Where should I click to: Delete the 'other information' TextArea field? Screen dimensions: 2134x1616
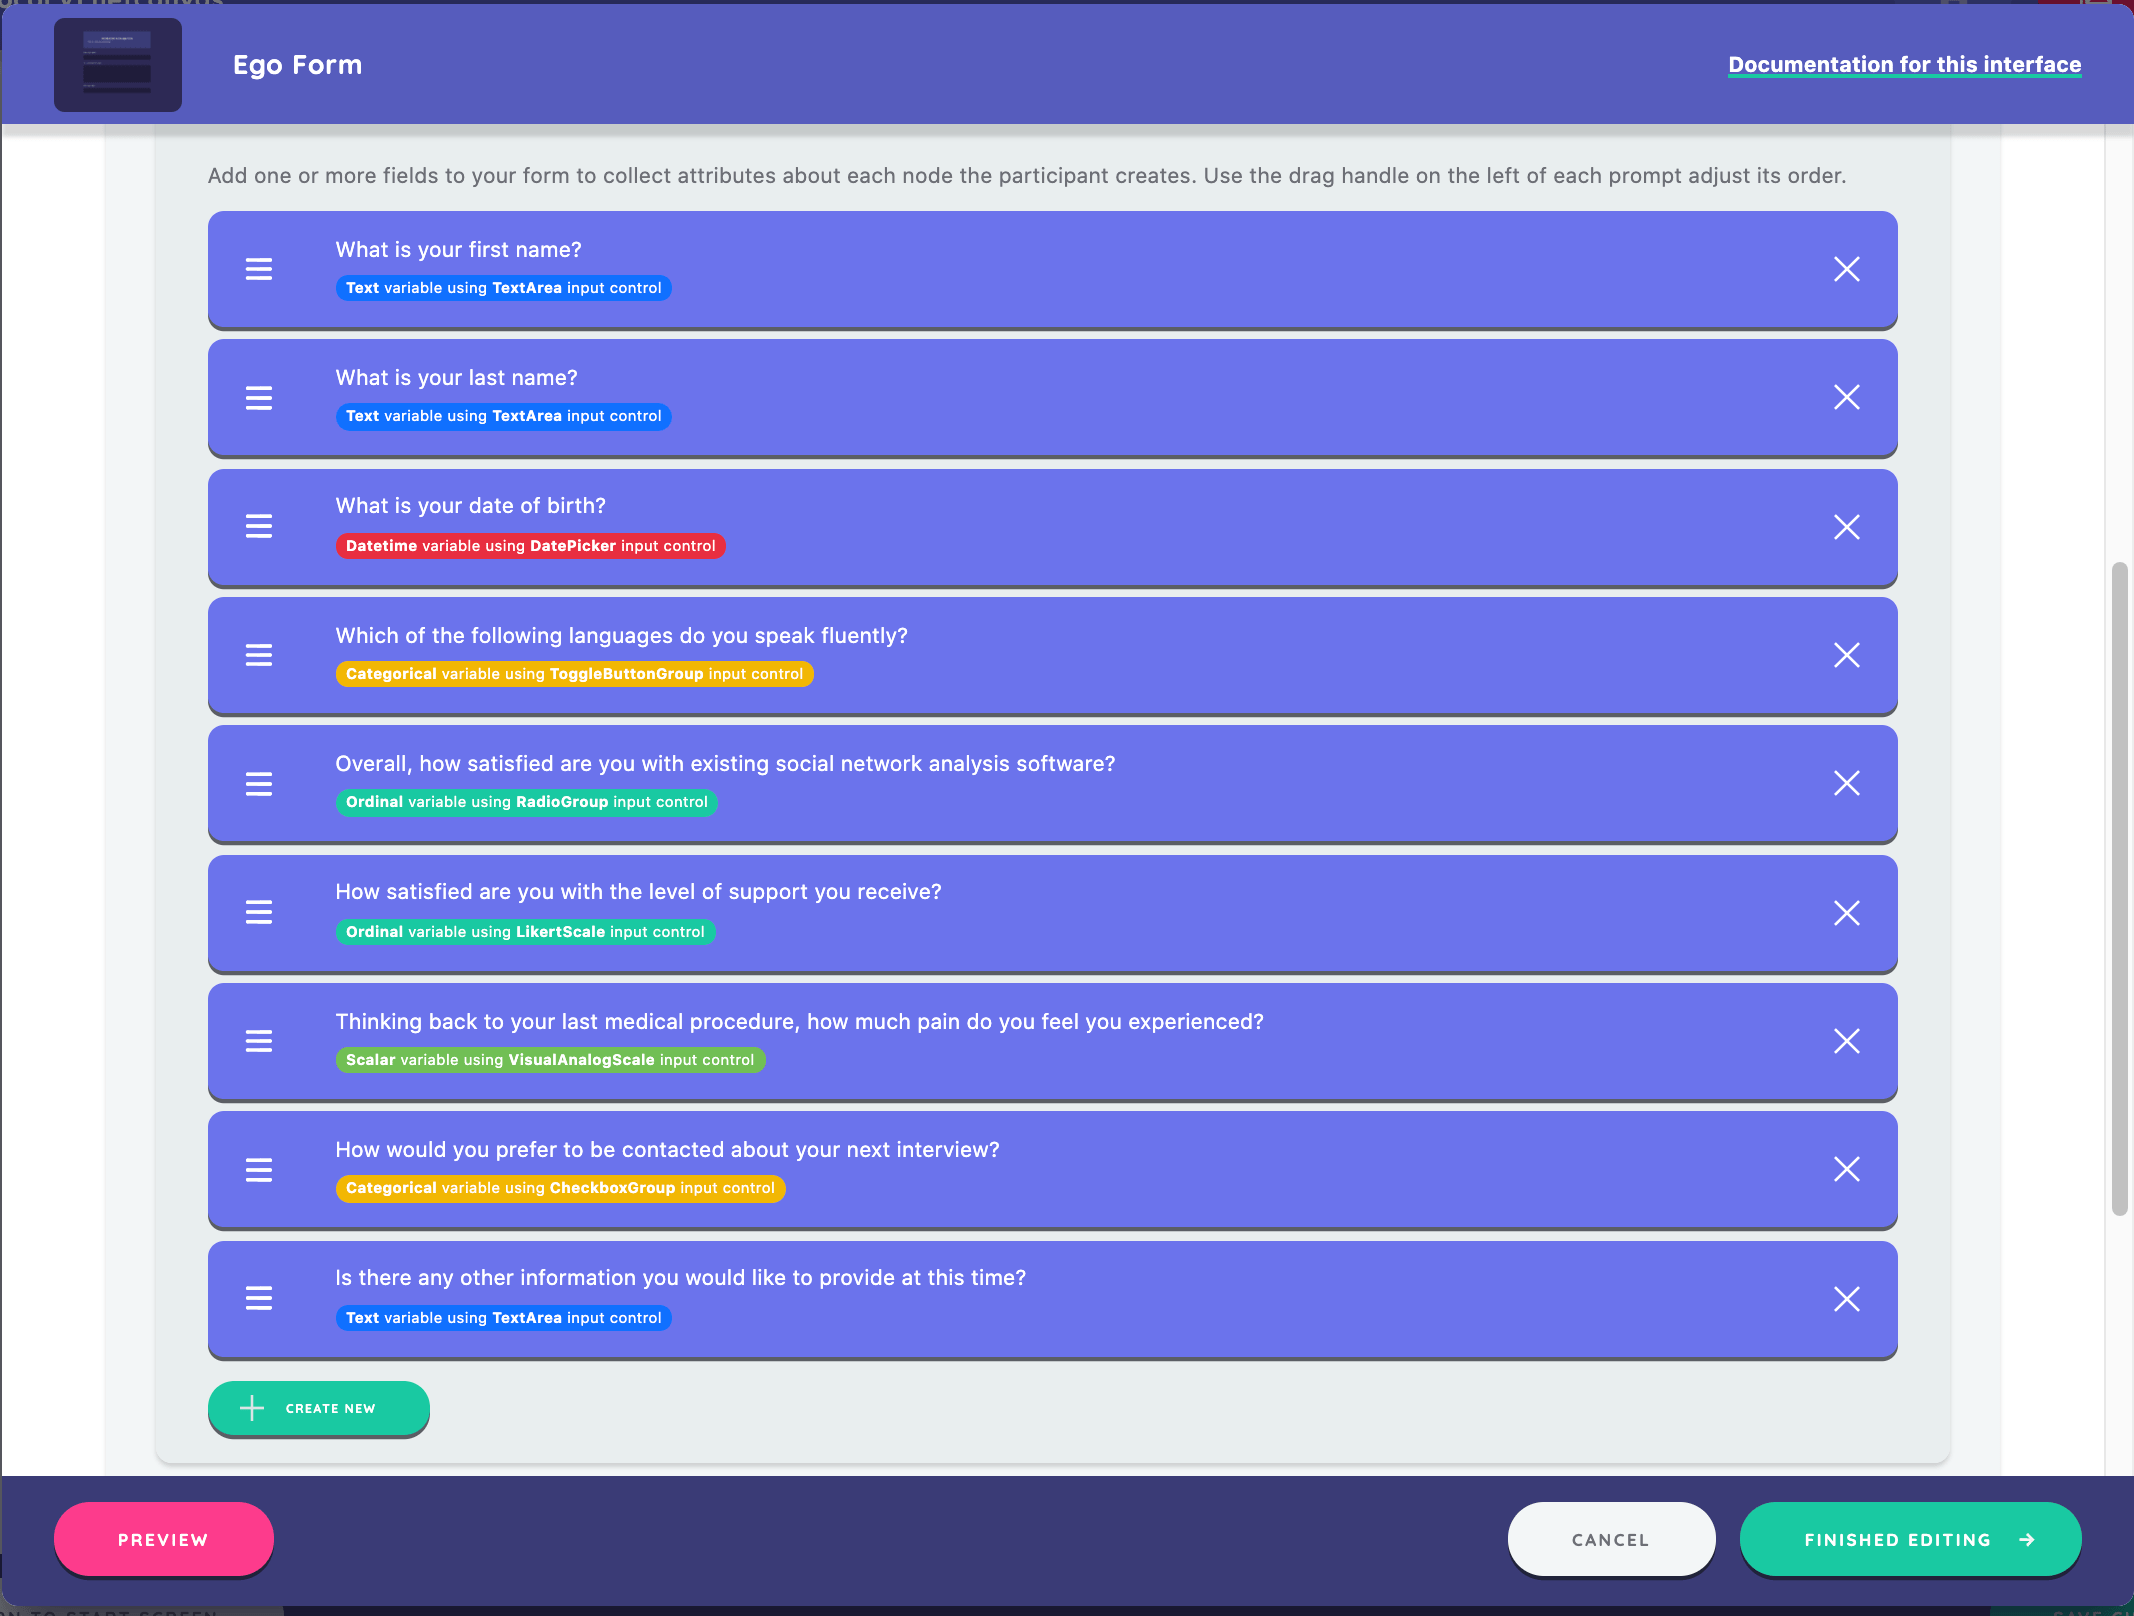pos(1846,1299)
